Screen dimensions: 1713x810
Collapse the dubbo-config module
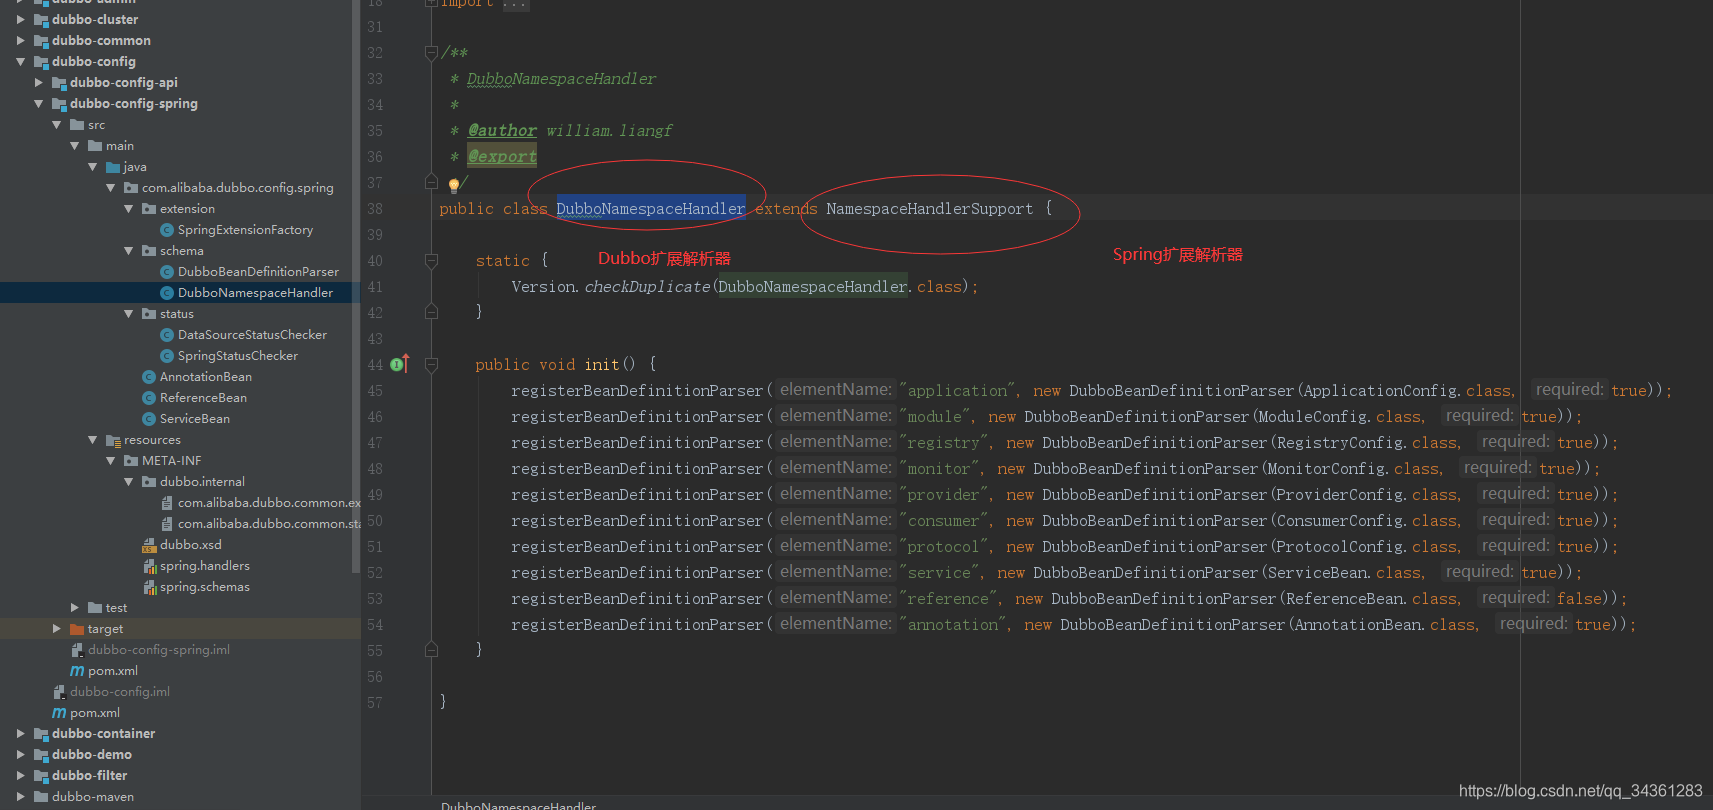[20, 61]
